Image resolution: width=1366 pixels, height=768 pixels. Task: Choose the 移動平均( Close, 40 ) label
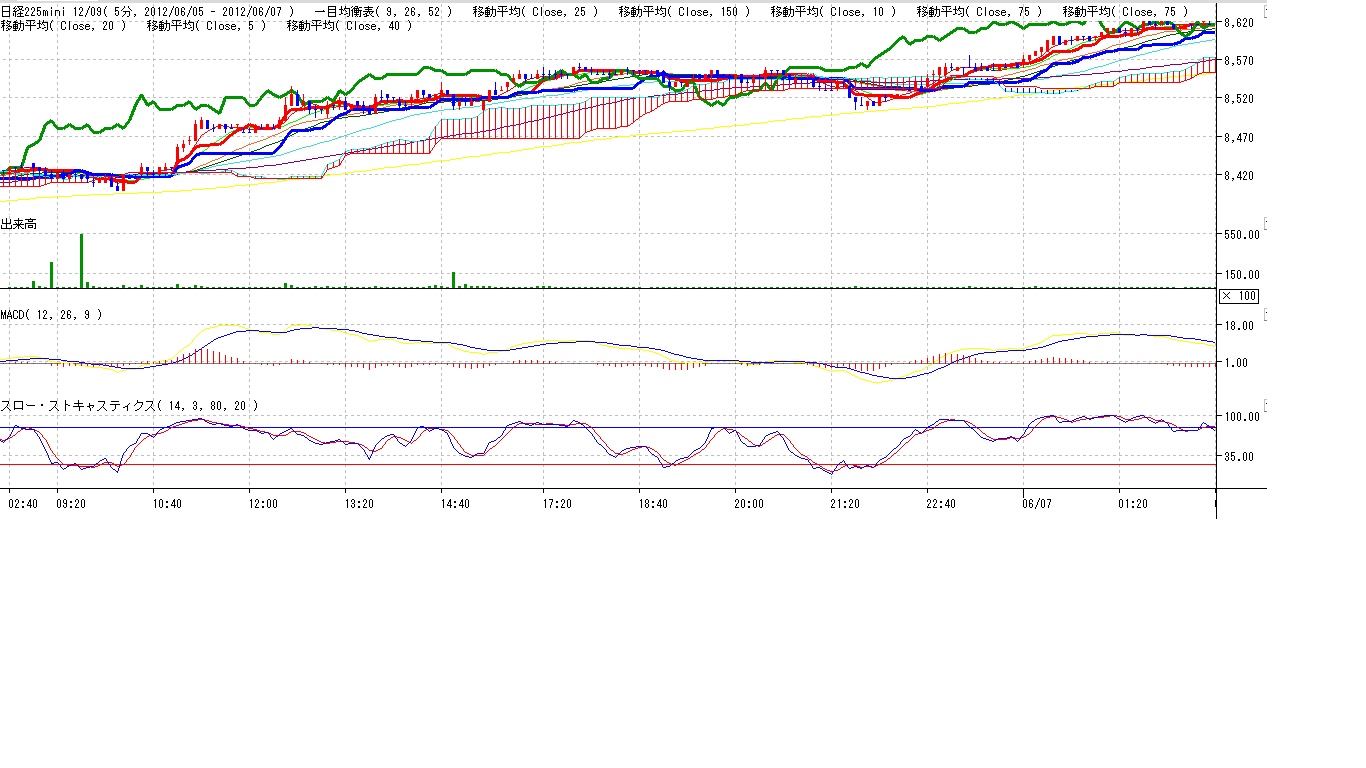(349, 25)
